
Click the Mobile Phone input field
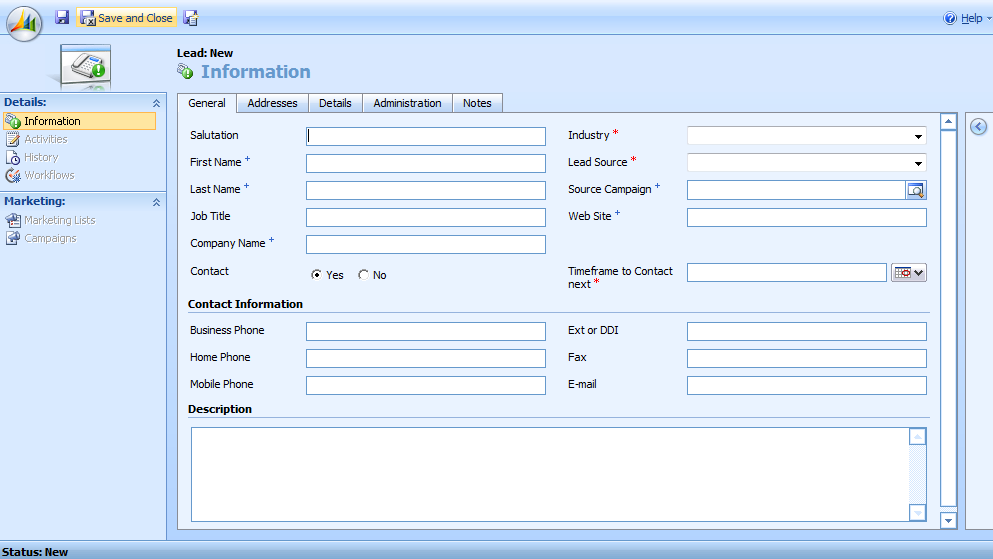click(426, 386)
